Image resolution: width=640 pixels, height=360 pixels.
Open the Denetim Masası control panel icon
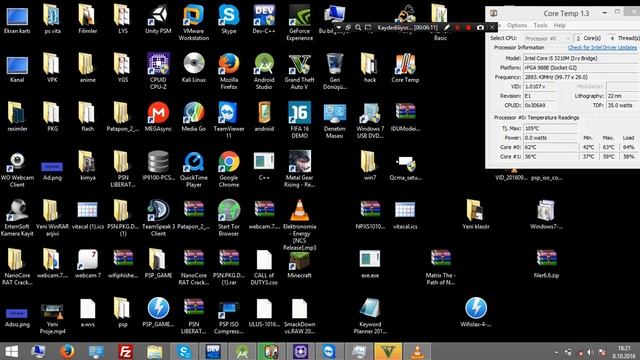coord(335,120)
